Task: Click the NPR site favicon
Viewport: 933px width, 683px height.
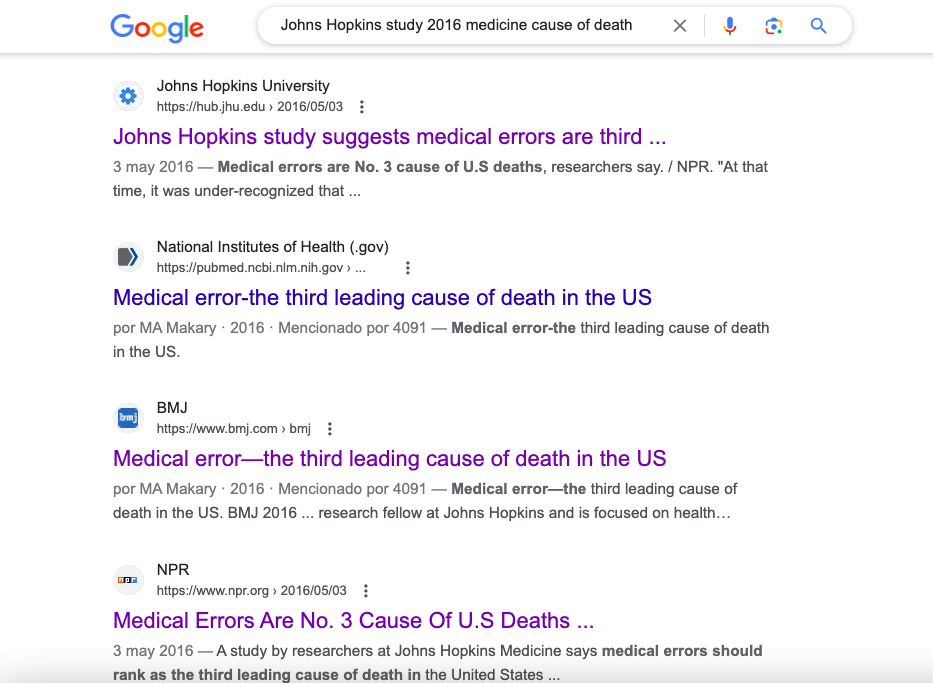Action: [128, 579]
